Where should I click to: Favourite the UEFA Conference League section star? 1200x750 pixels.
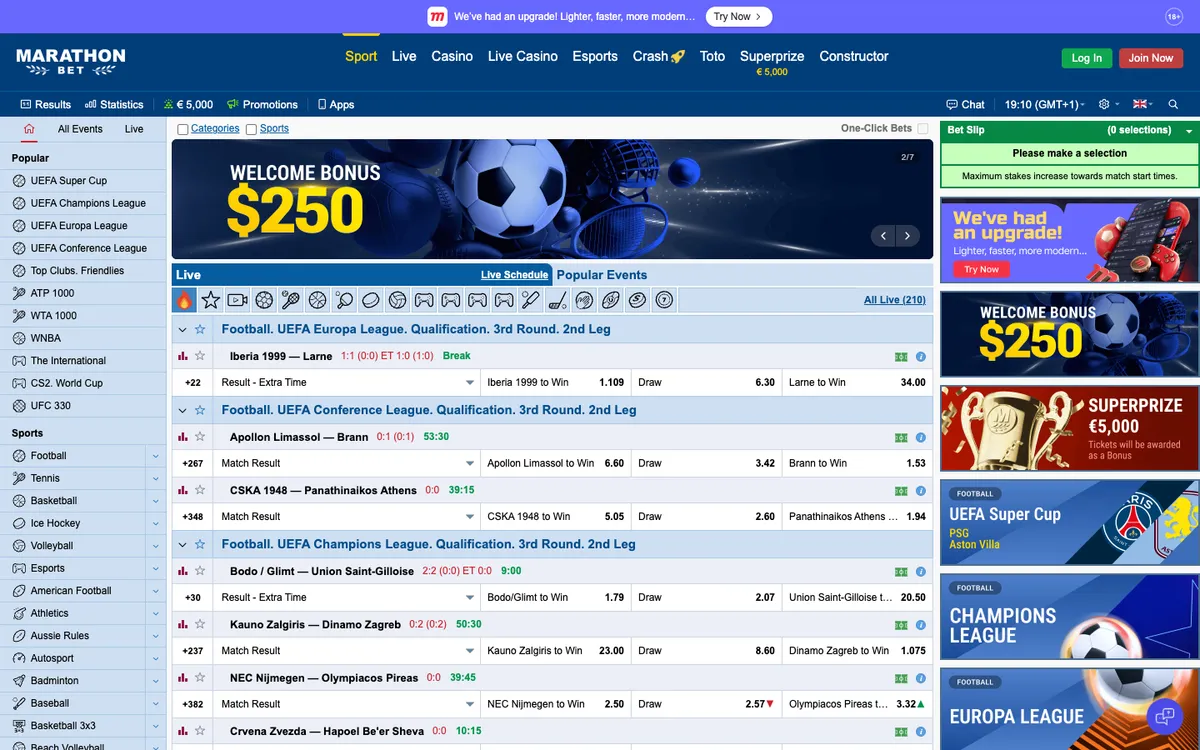click(x=200, y=410)
